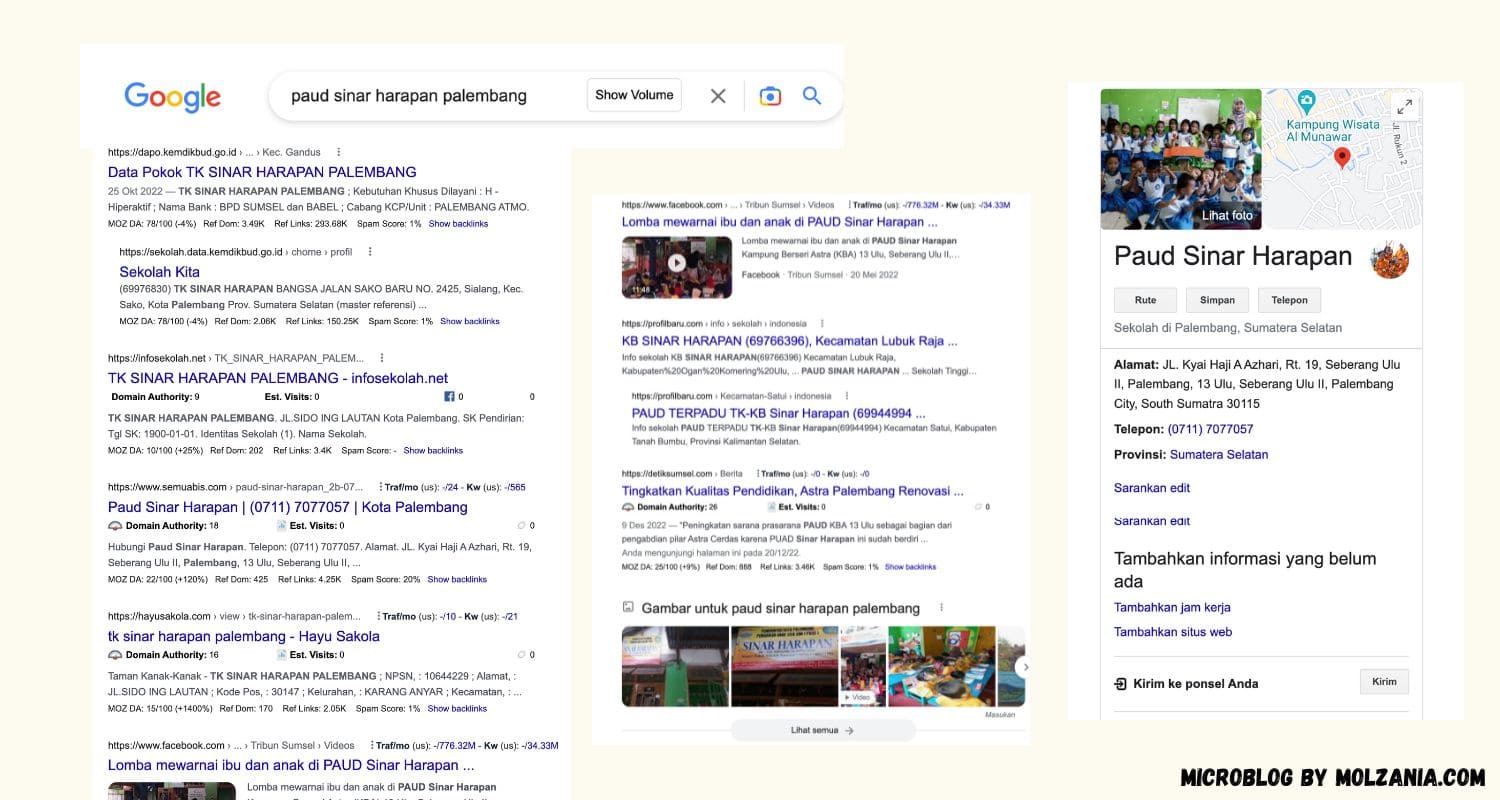Click Show backlinks under Hayu Sakola result
This screenshot has width=1500, height=800.
point(457,709)
